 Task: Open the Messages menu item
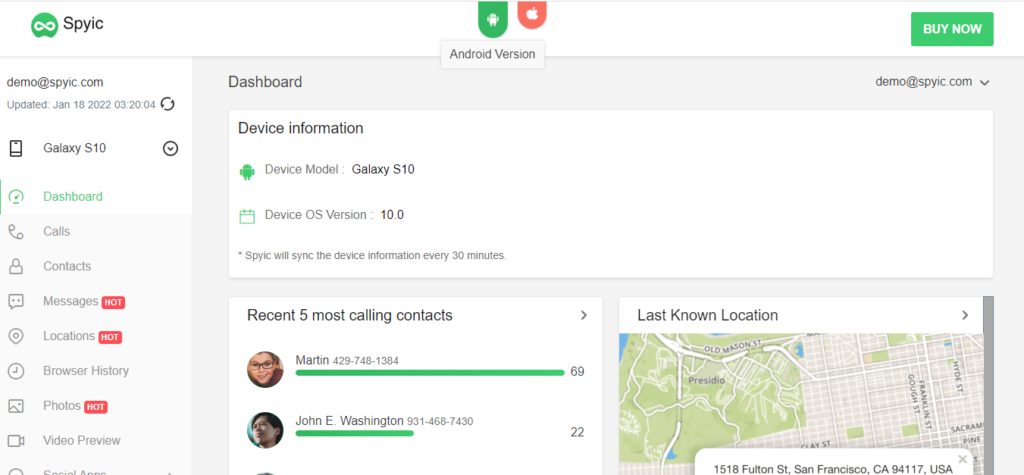pos(96,302)
